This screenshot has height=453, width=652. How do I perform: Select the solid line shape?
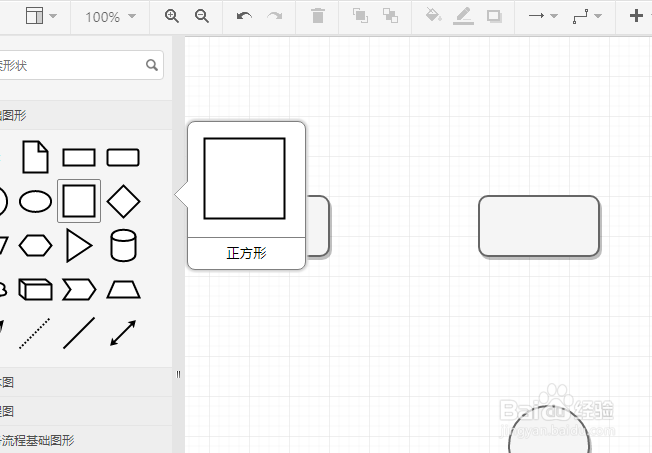(79, 333)
